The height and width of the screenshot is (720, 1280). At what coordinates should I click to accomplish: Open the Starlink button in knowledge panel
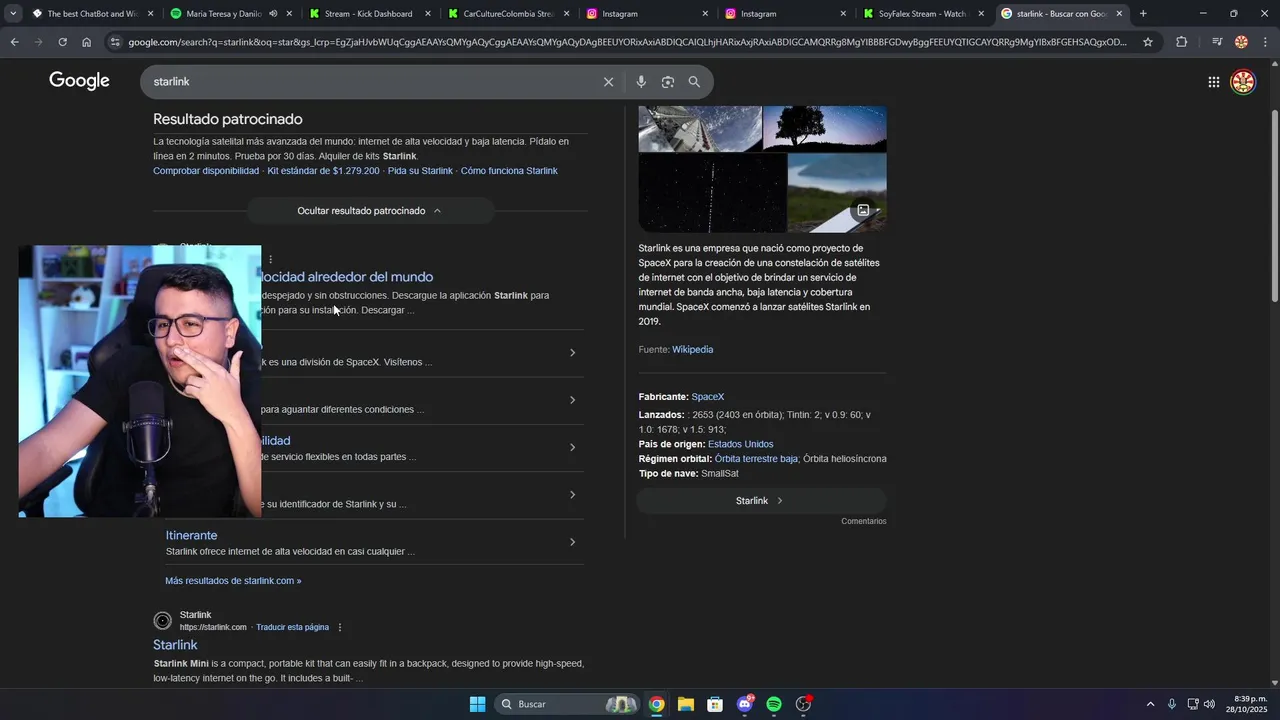pos(761,501)
